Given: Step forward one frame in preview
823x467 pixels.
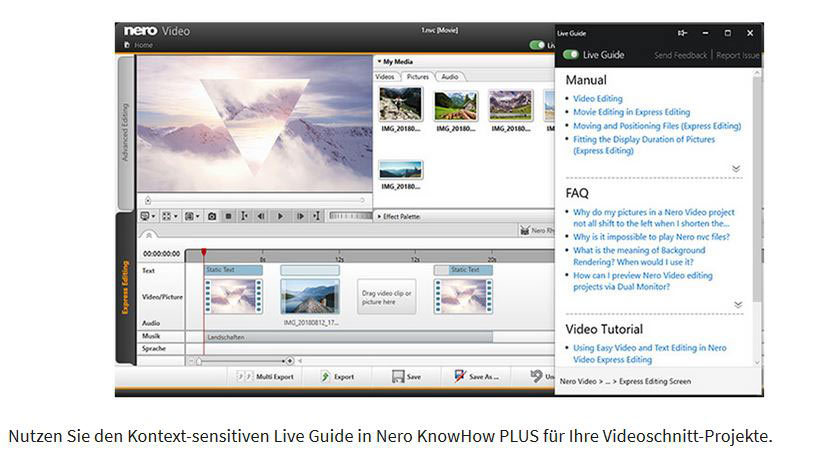Looking at the screenshot, I should pyautogui.click(x=300, y=216).
